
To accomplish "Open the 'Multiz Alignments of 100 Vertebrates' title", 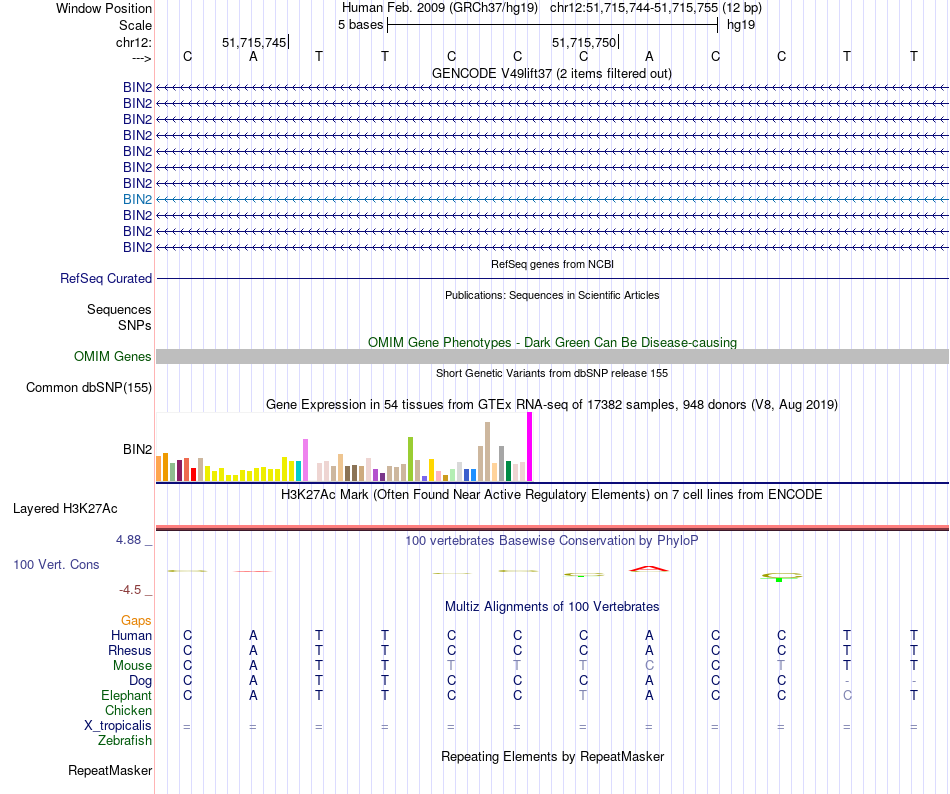I will [x=552, y=607].
